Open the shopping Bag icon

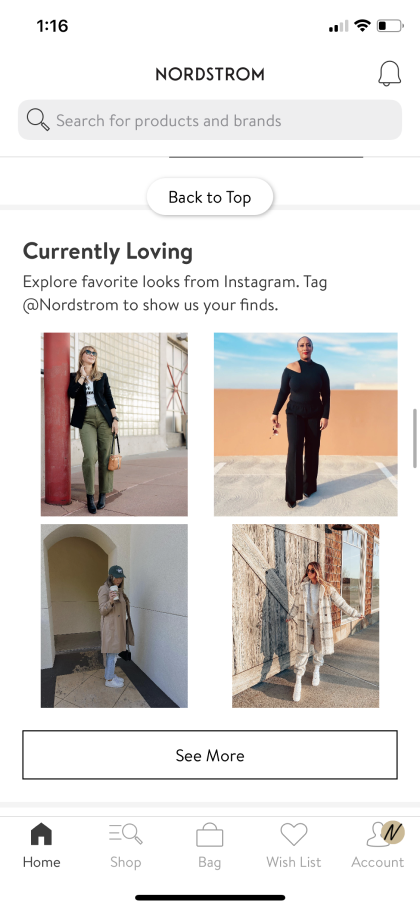pos(209,836)
